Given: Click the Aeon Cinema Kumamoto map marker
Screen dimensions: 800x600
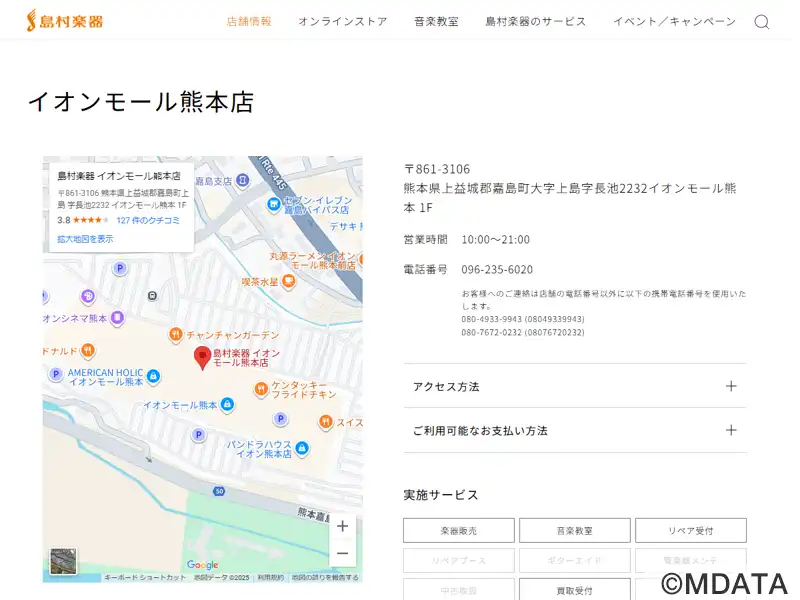Looking at the screenshot, I should 117,318.
